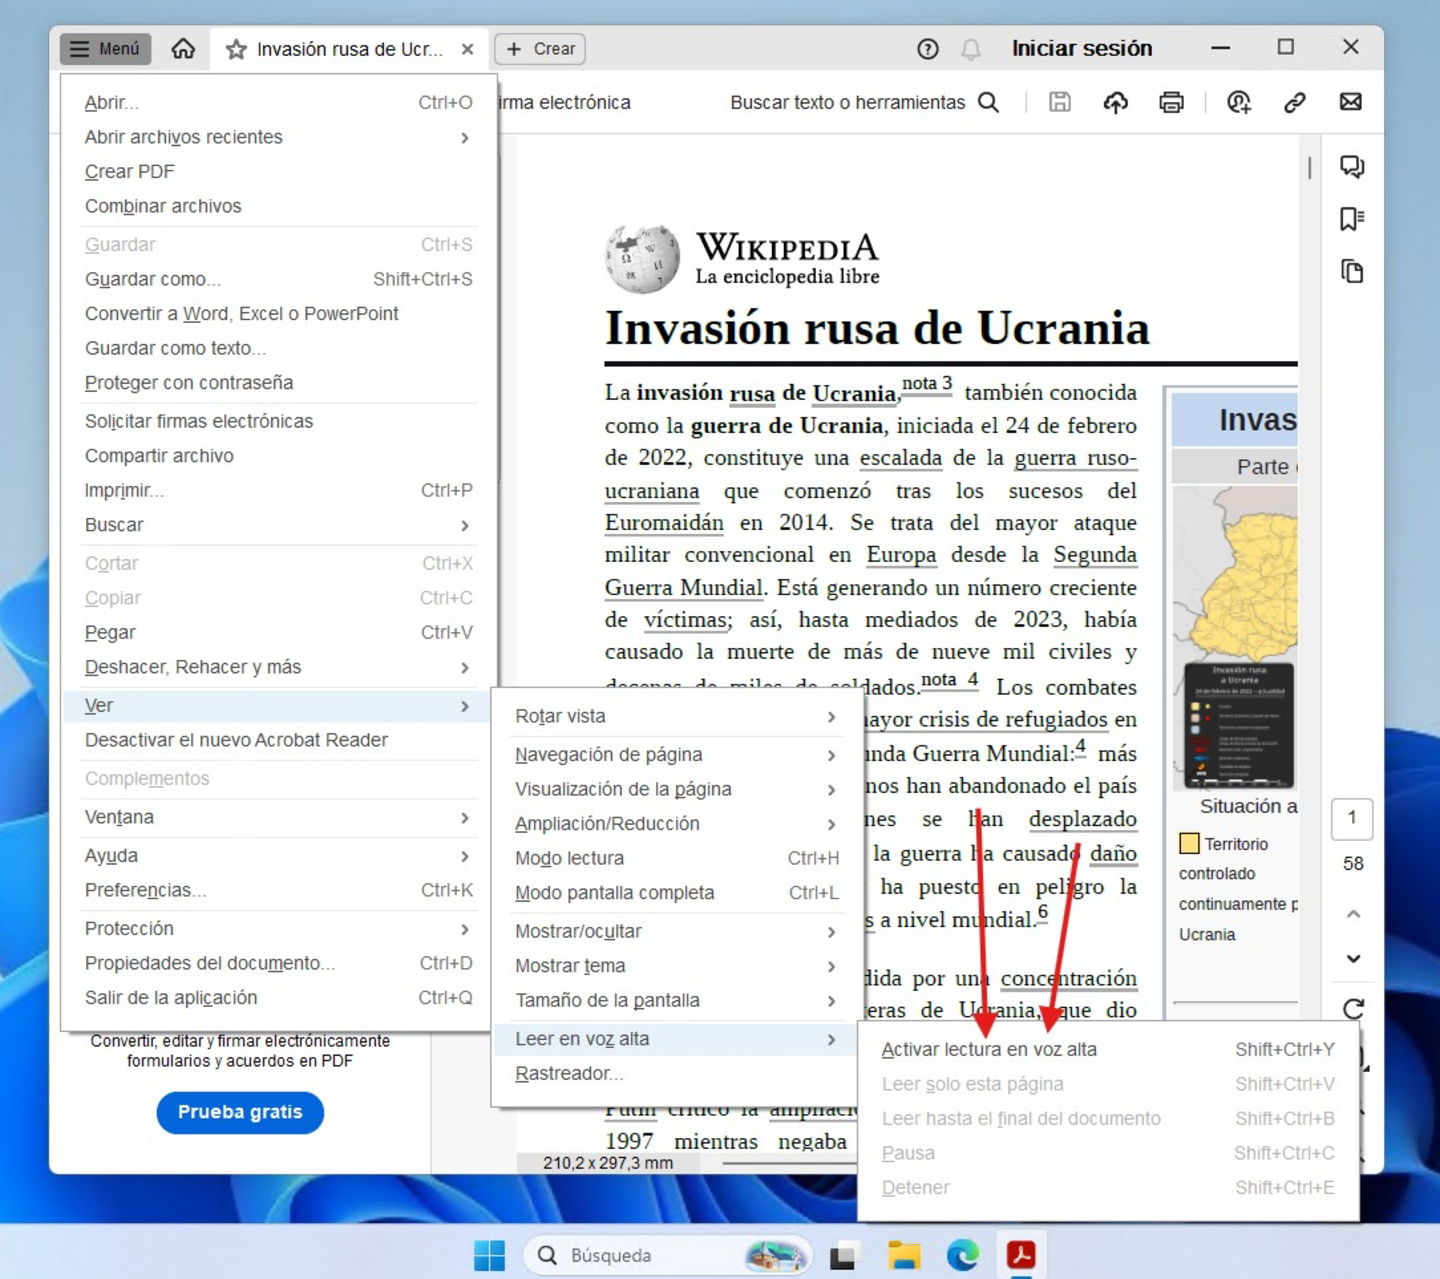Click the Prueba gratis button
The width and height of the screenshot is (1440, 1279).
click(240, 1112)
